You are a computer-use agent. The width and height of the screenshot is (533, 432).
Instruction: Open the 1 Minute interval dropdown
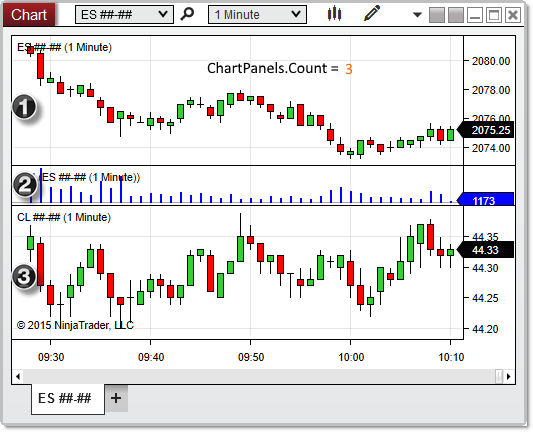coord(257,15)
